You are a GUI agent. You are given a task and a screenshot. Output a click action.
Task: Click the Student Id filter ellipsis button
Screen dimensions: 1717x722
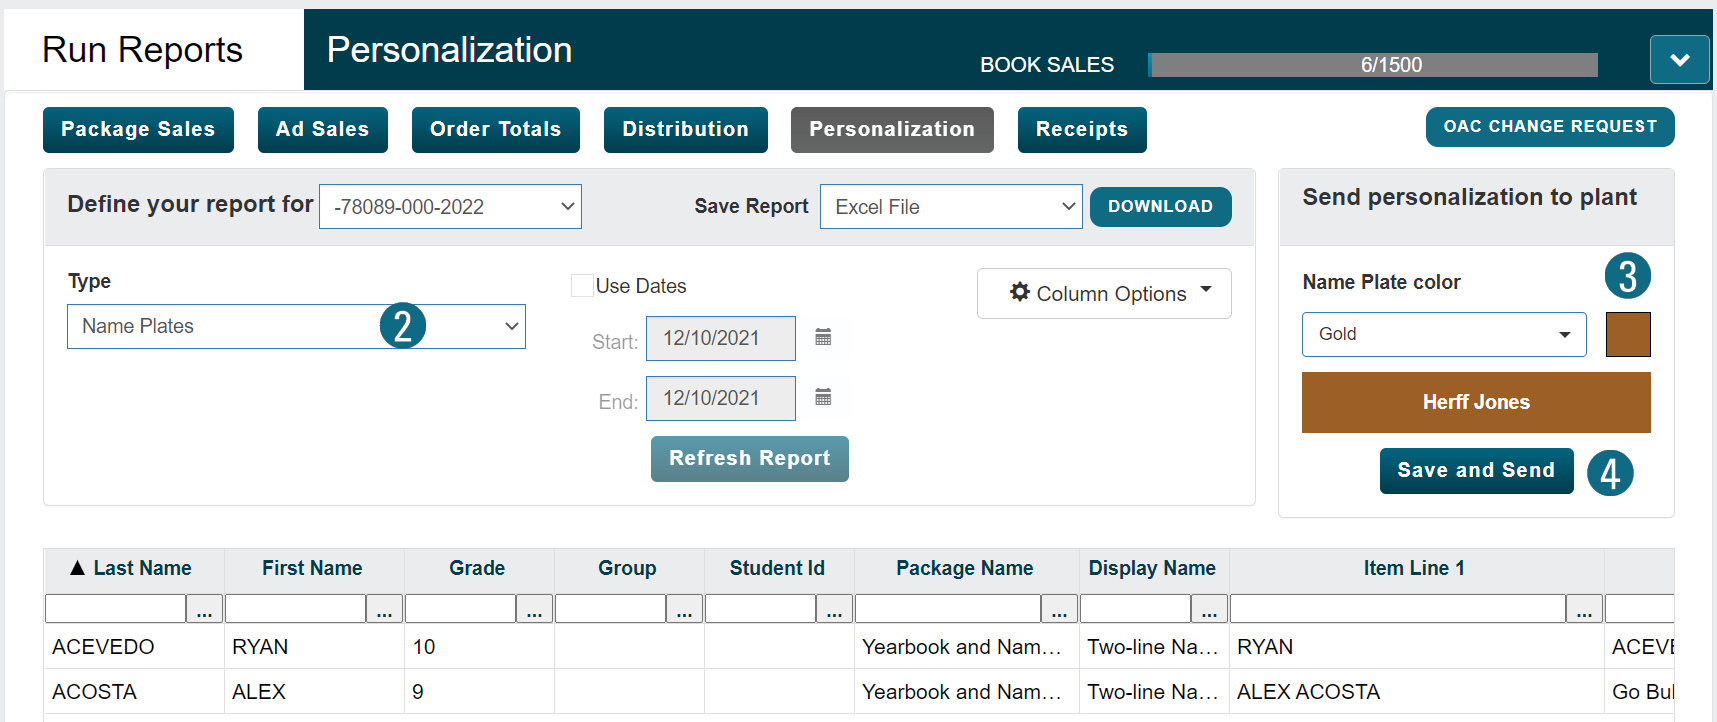tap(834, 609)
